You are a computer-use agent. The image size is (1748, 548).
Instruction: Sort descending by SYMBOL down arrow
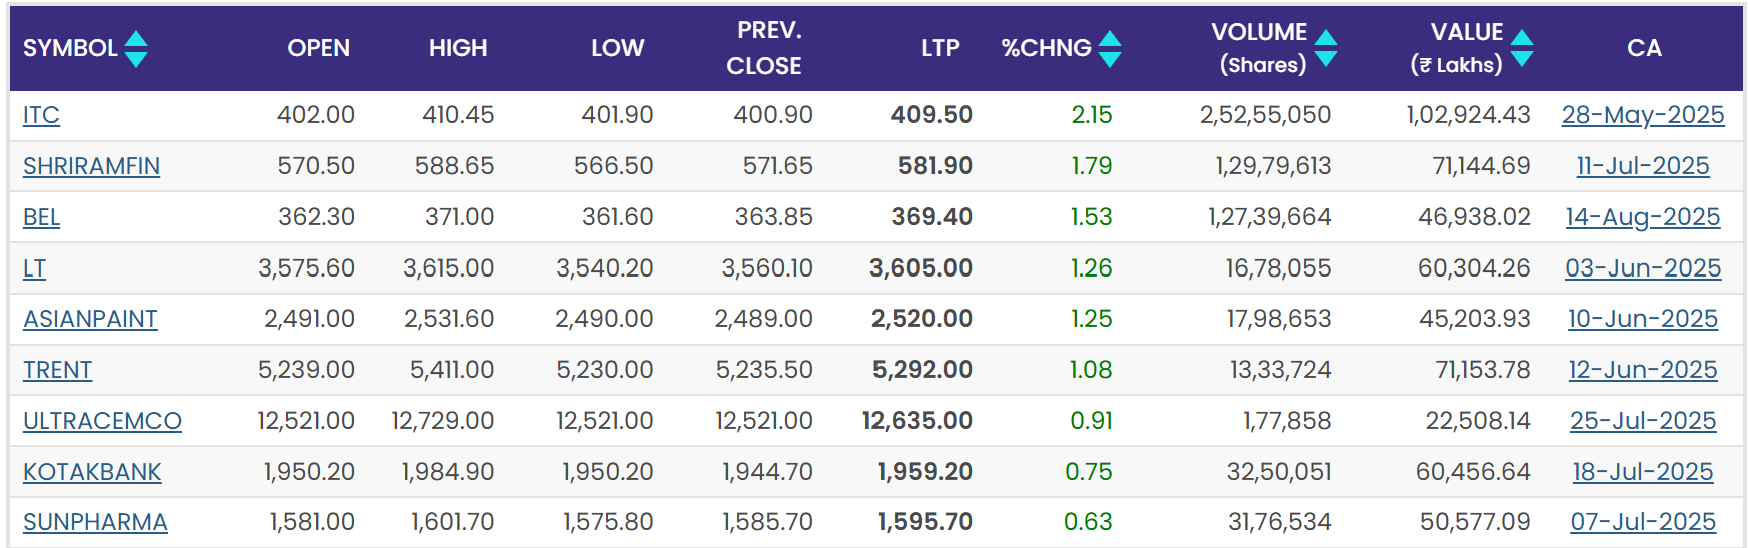[136, 59]
